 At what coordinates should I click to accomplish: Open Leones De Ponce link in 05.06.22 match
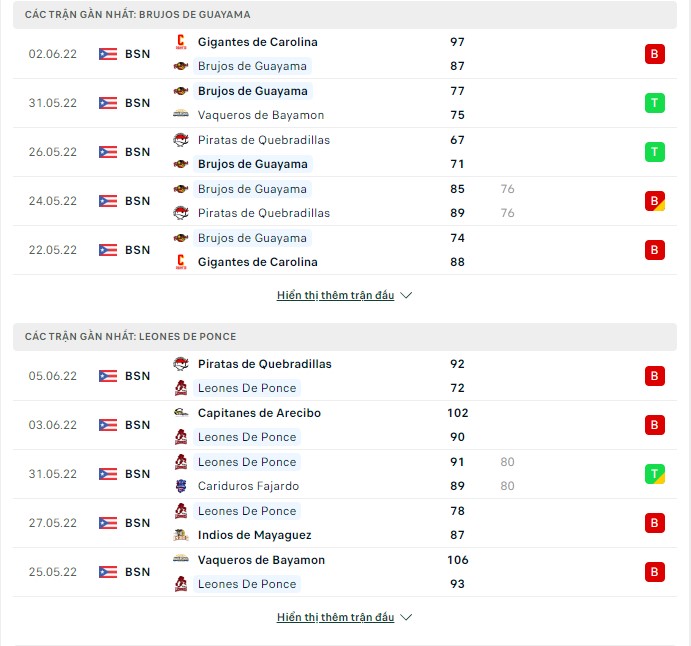point(247,388)
